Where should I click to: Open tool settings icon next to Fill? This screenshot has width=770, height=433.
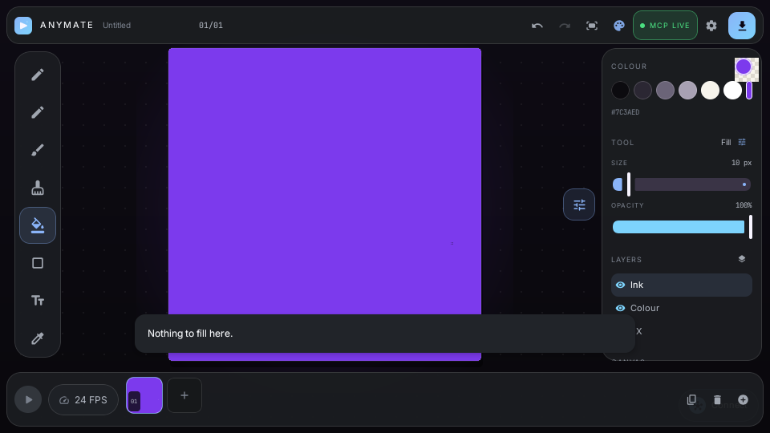742,142
